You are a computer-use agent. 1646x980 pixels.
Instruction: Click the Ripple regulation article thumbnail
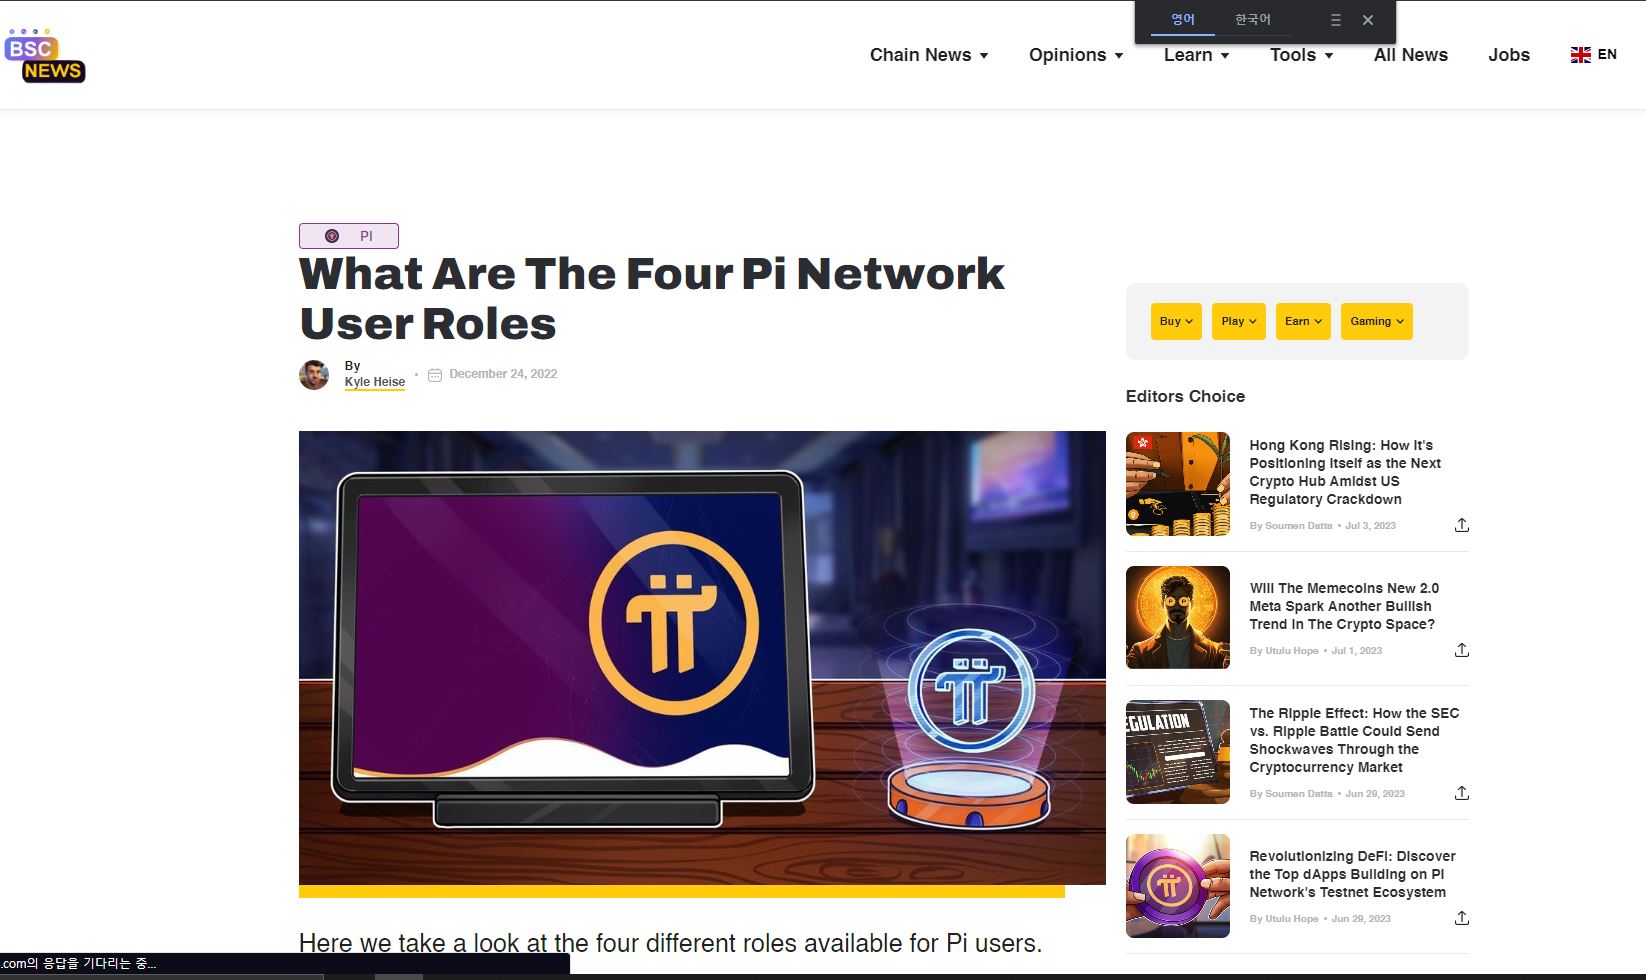(1178, 752)
